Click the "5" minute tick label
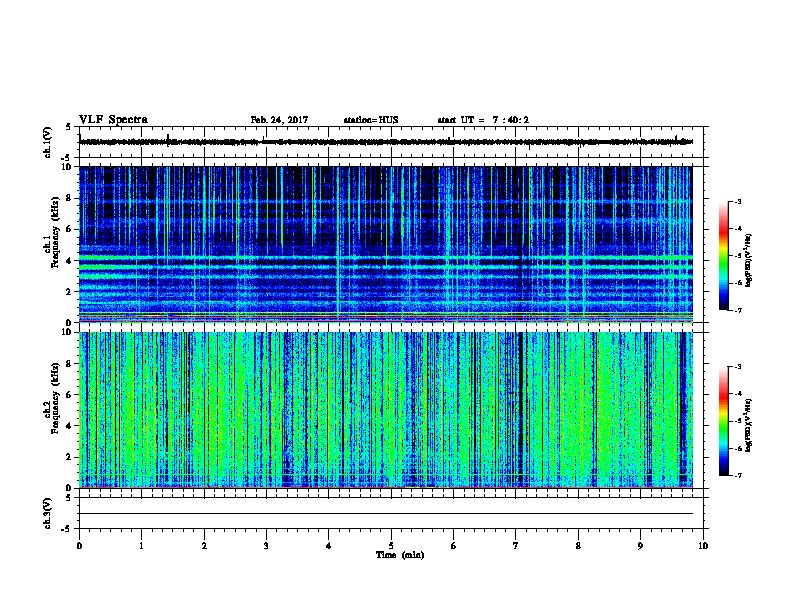This screenshot has width=792, height=612. [x=391, y=546]
